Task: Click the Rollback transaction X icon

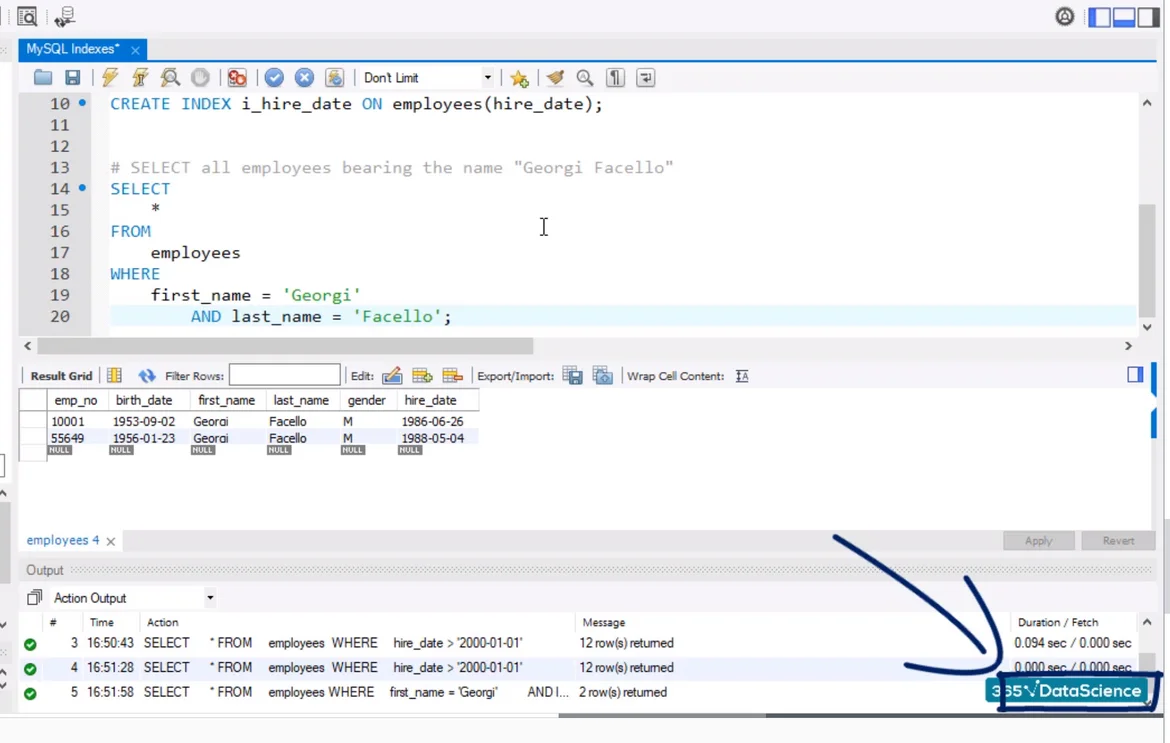Action: (304, 78)
